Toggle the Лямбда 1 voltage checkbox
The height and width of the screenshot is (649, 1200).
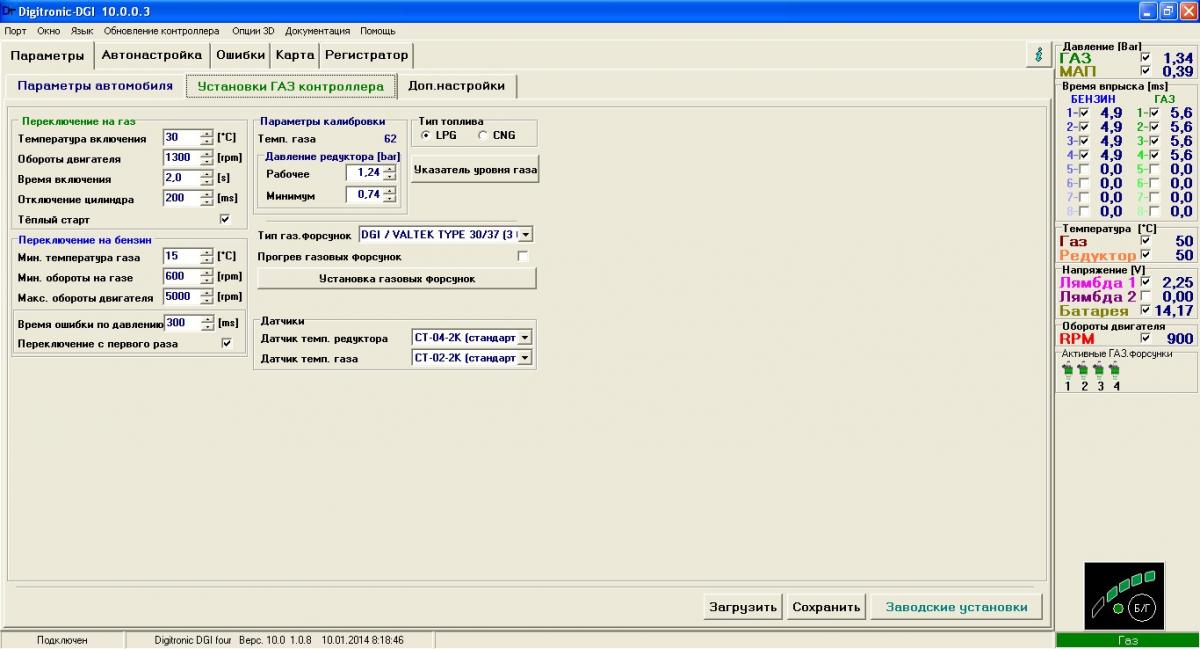coord(1146,283)
